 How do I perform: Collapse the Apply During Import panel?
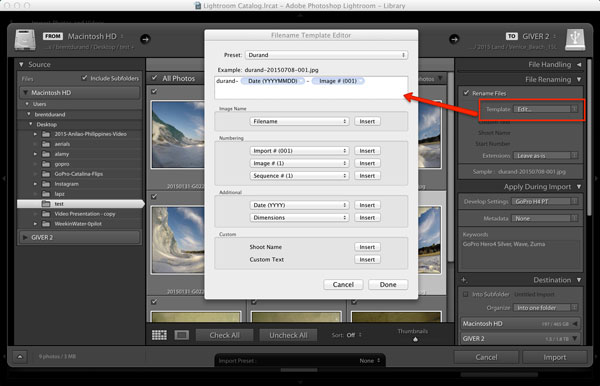579,187
